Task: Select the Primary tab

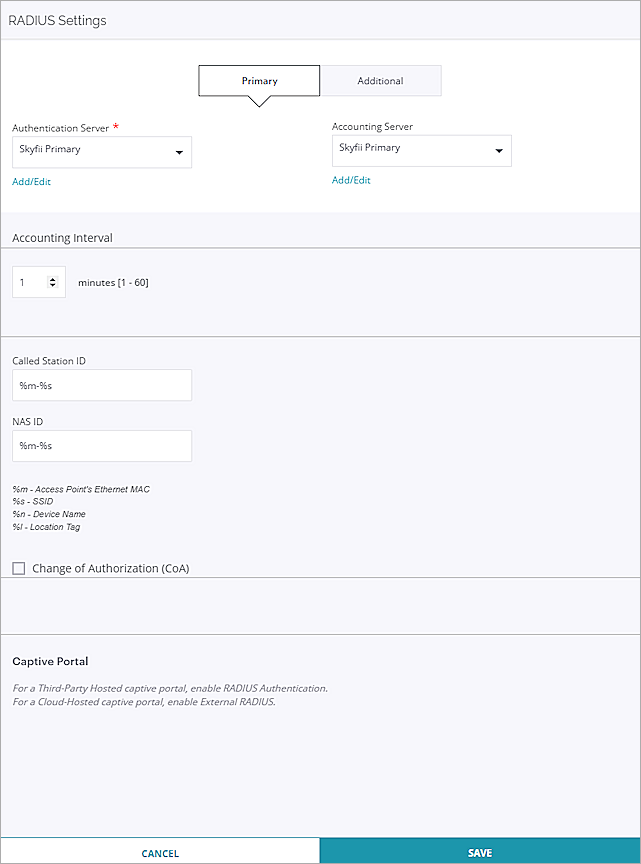Action: coord(259,80)
